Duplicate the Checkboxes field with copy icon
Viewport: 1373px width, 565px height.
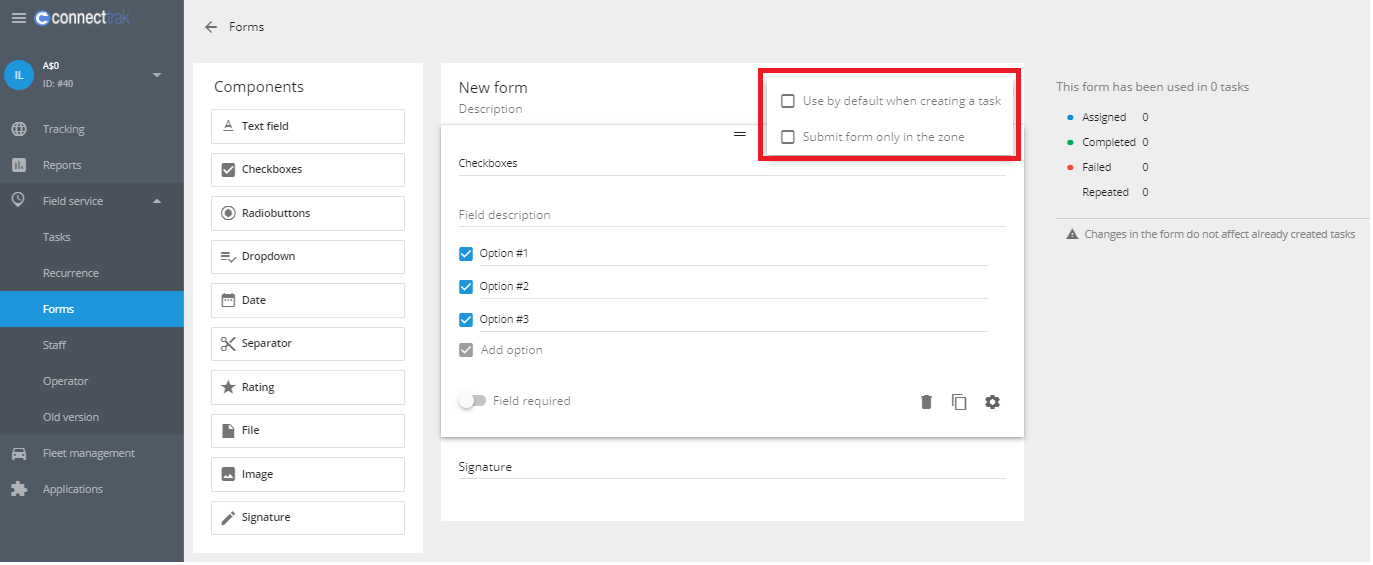959,402
